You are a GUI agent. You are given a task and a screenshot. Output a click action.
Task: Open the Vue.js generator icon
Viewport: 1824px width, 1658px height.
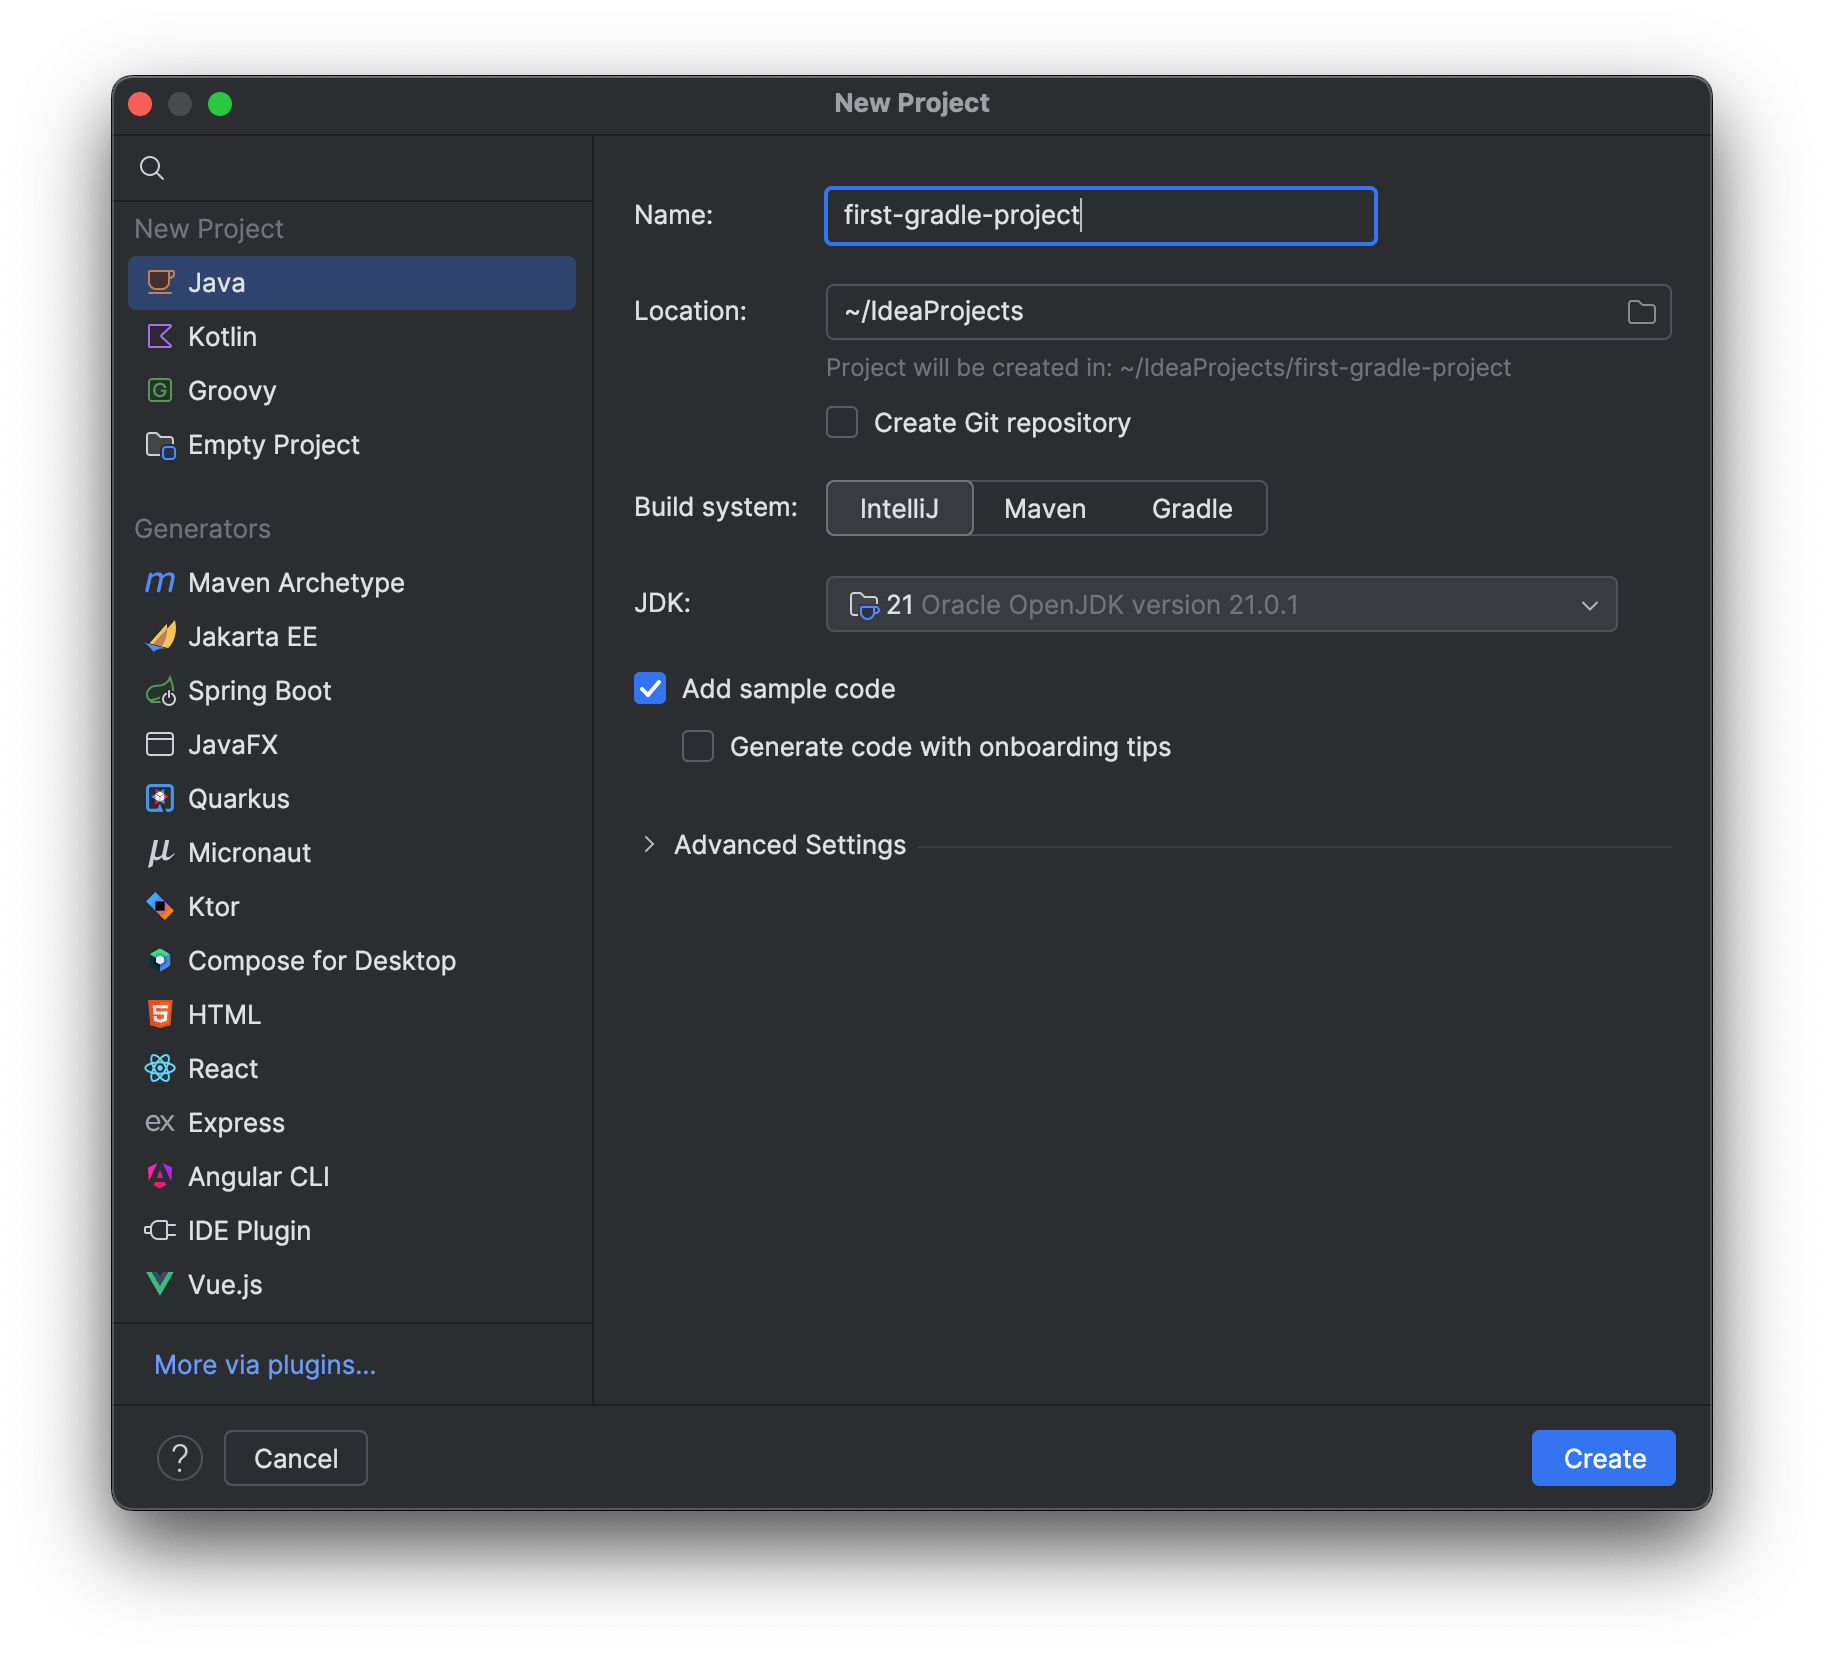160,1285
